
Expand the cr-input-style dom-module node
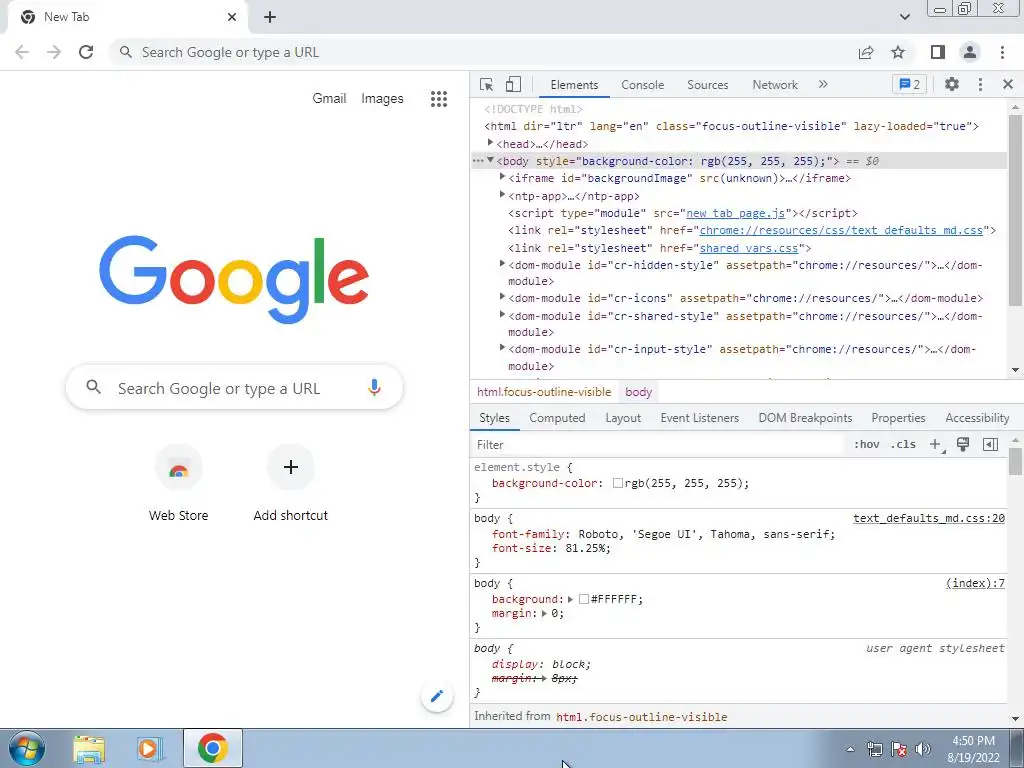pos(502,348)
